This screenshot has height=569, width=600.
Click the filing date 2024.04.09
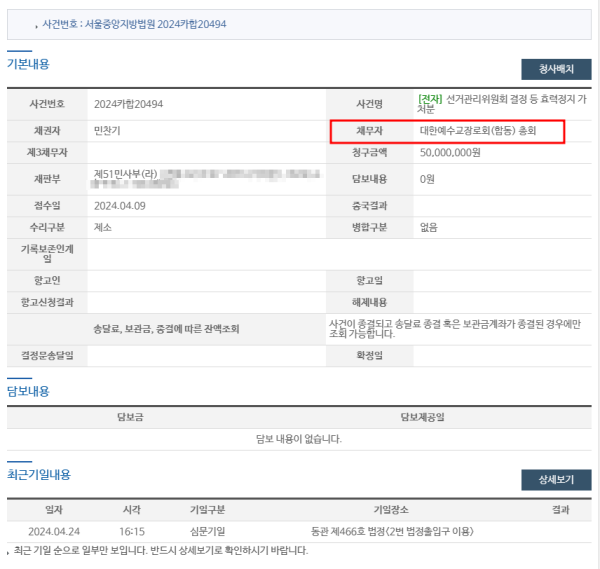pyautogui.click(x=119, y=205)
